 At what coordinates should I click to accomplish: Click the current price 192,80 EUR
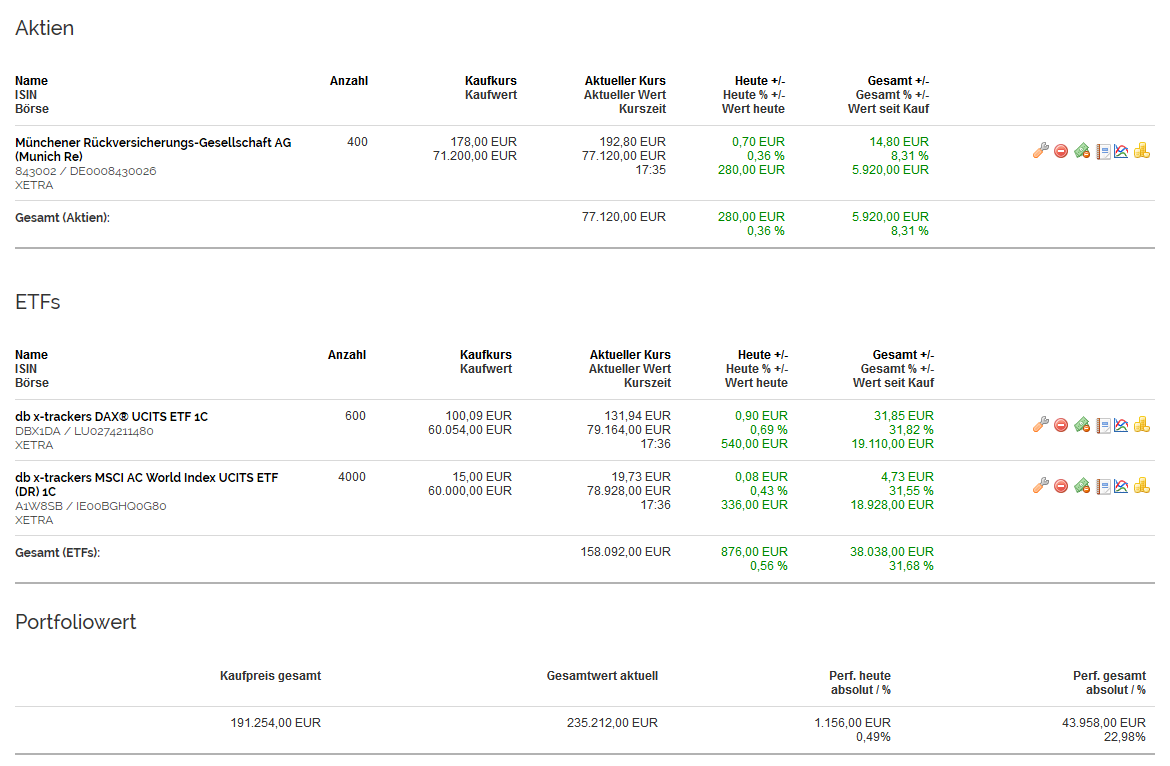pyautogui.click(x=632, y=142)
